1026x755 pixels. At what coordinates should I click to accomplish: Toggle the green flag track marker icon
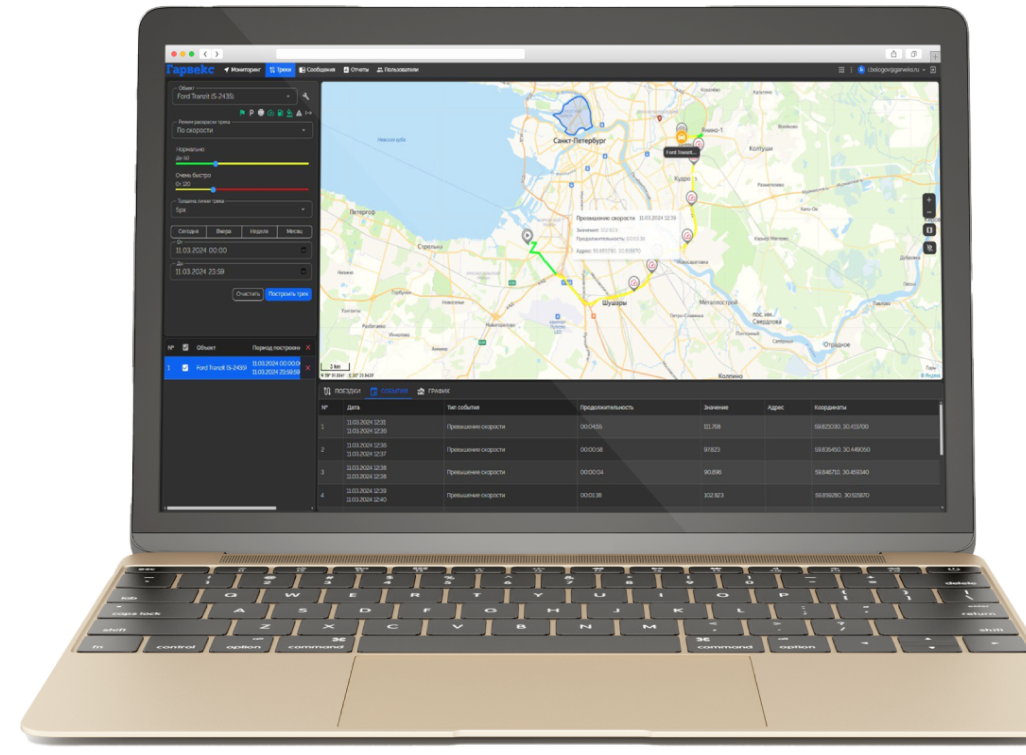click(x=242, y=113)
